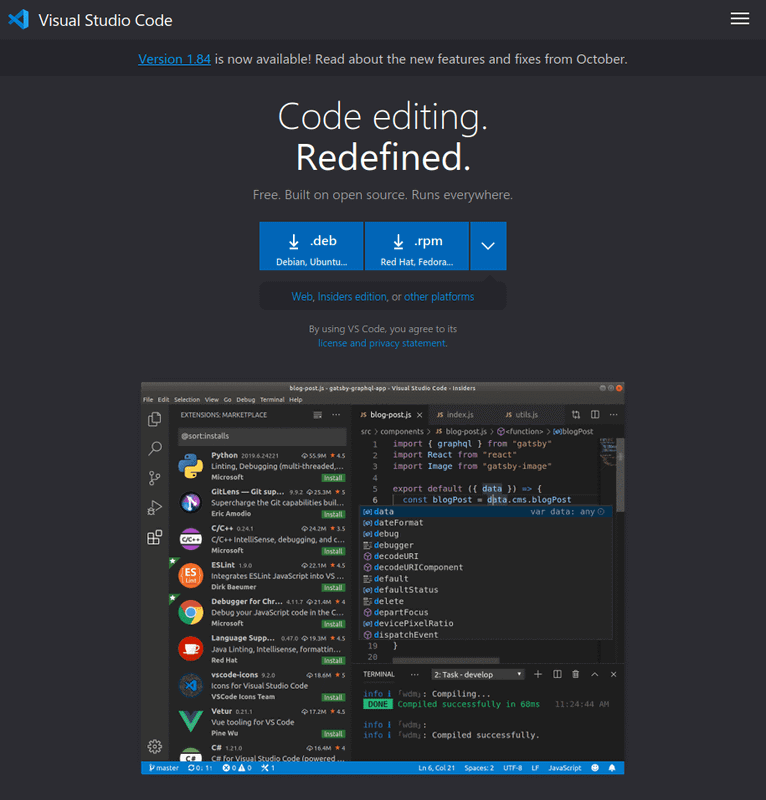The height and width of the screenshot is (800, 766).
Task: Click the Web link
Action: click(x=302, y=296)
